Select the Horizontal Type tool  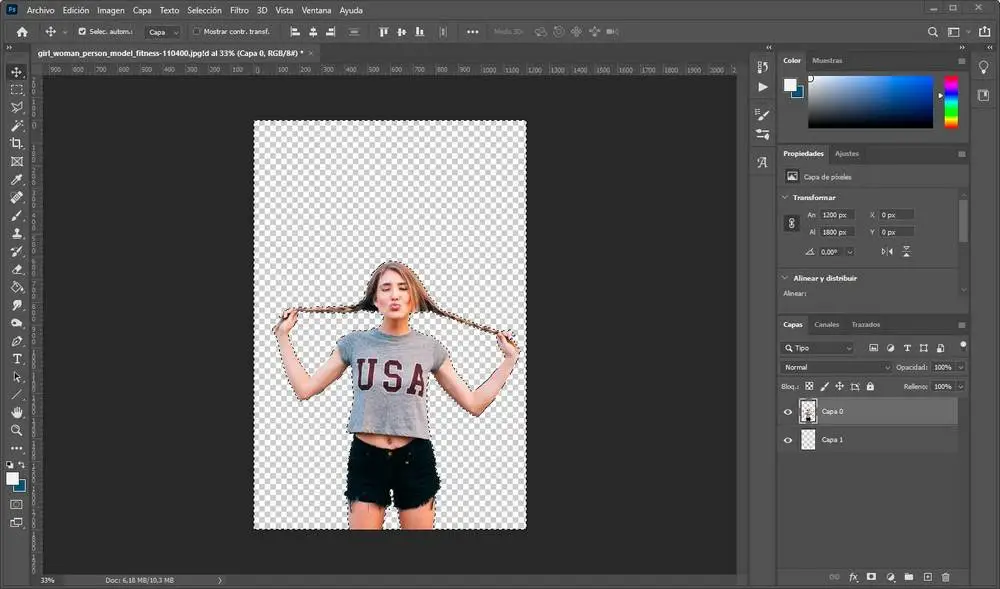17,359
